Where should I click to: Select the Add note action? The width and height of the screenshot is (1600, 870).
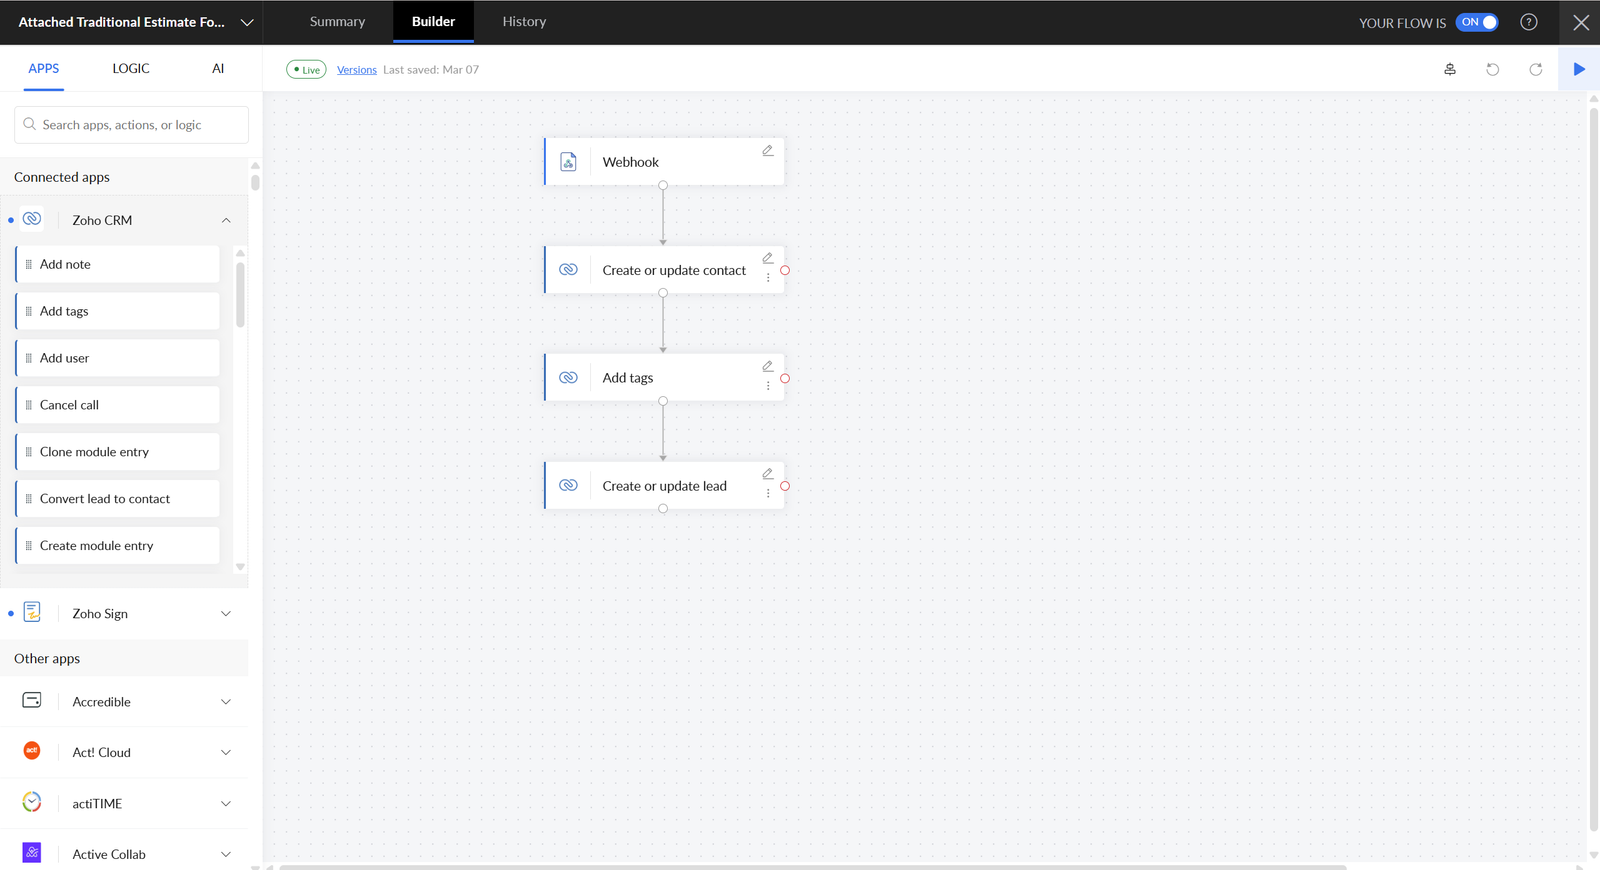coord(118,264)
